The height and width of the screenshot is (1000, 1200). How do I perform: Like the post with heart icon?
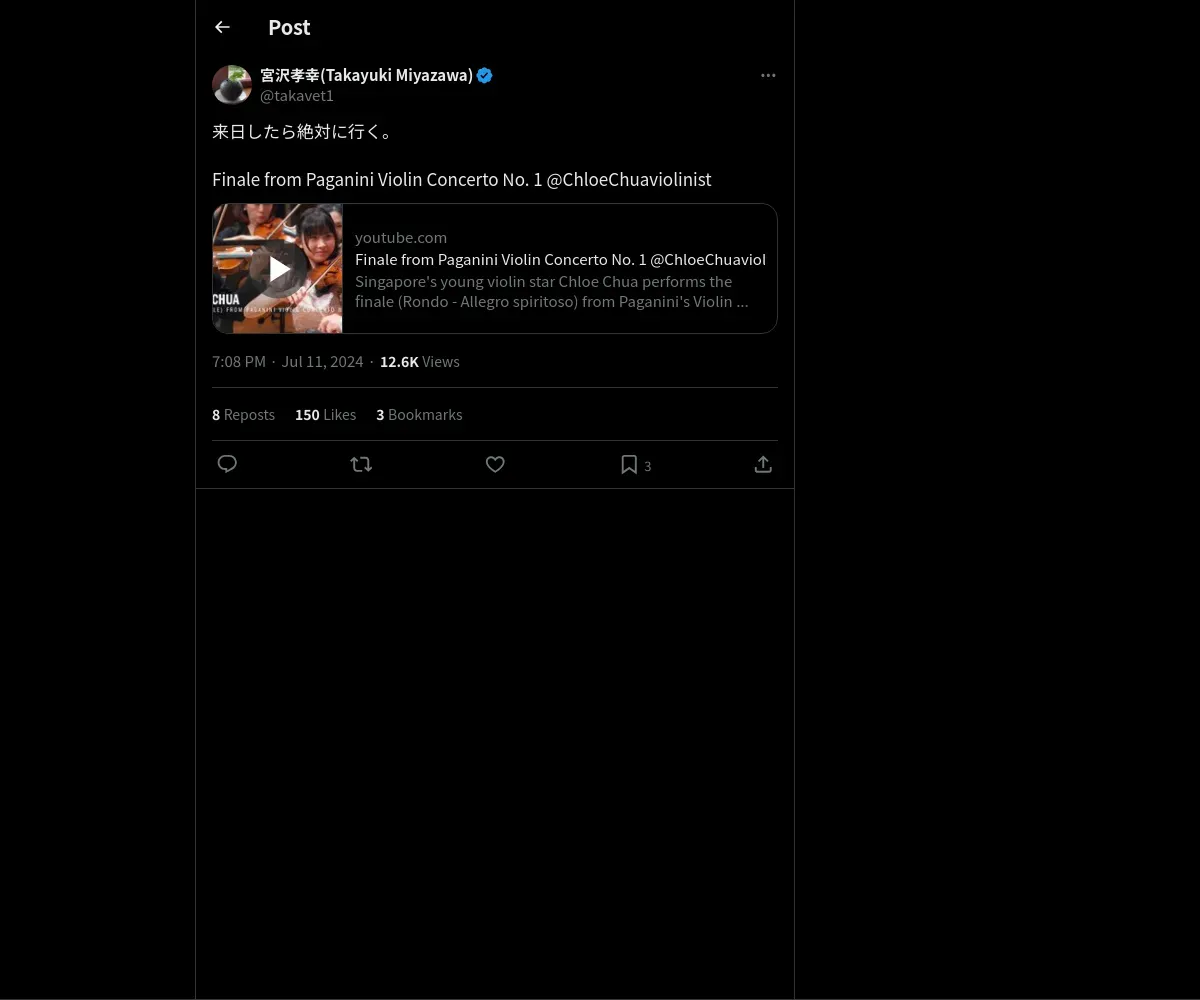point(495,464)
